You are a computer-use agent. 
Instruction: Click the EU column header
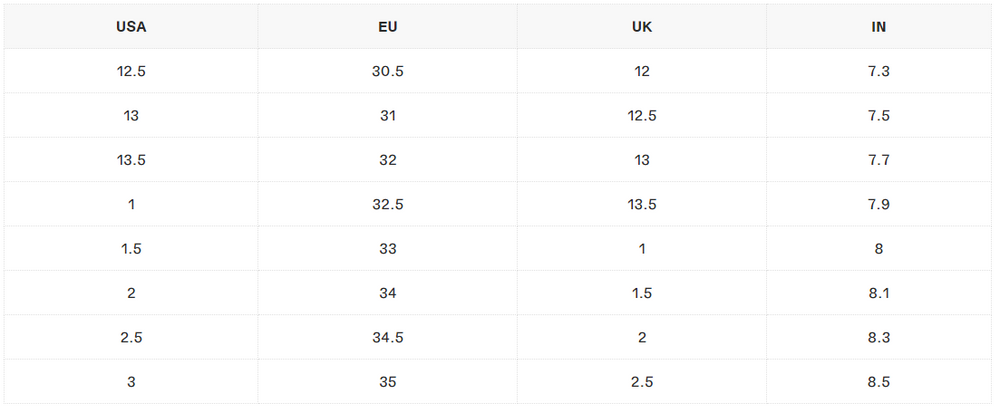388,27
